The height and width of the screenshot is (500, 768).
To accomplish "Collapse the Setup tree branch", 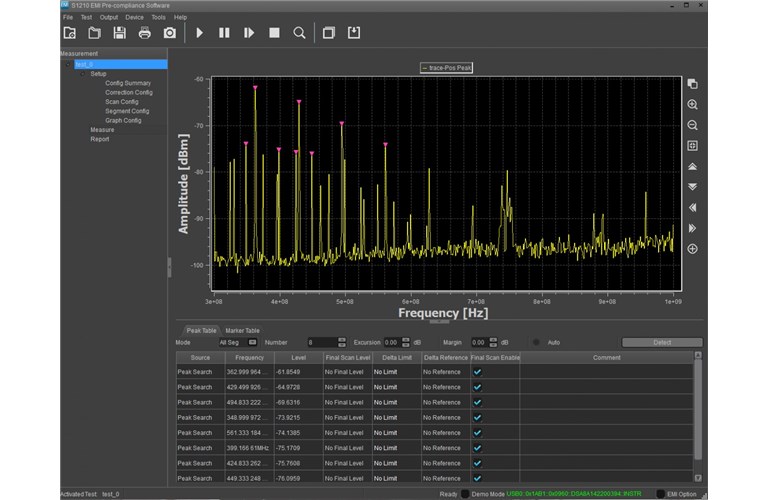I will [84, 74].
